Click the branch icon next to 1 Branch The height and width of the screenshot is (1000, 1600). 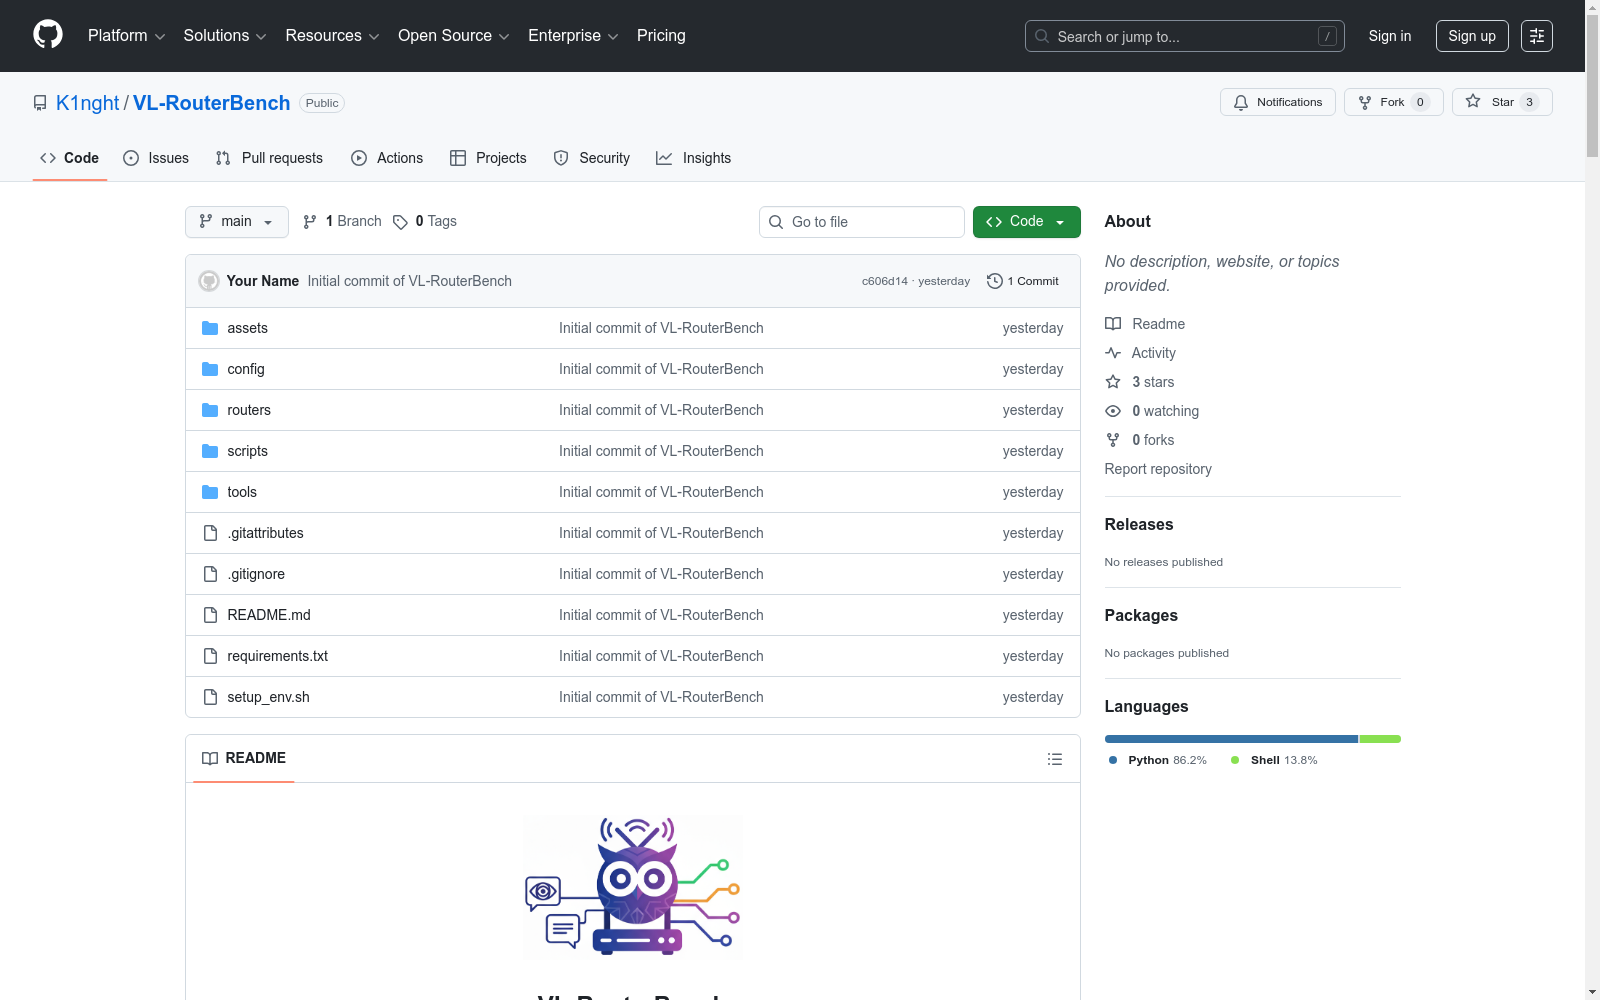[310, 222]
